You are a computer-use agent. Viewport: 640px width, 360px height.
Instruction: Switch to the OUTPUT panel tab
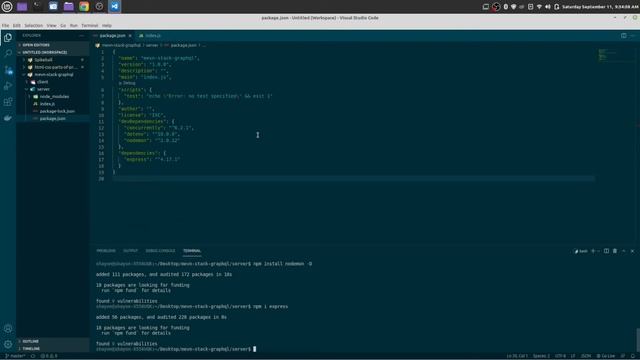click(x=131, y=251)
